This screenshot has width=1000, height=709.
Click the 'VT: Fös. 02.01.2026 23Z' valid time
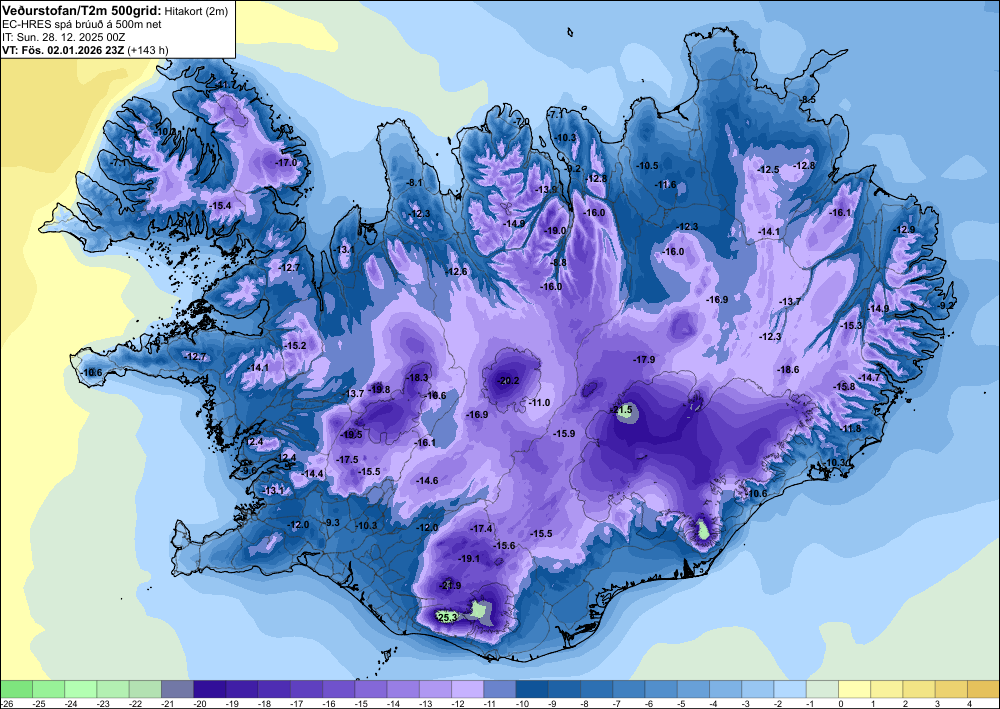click(63, 50)
